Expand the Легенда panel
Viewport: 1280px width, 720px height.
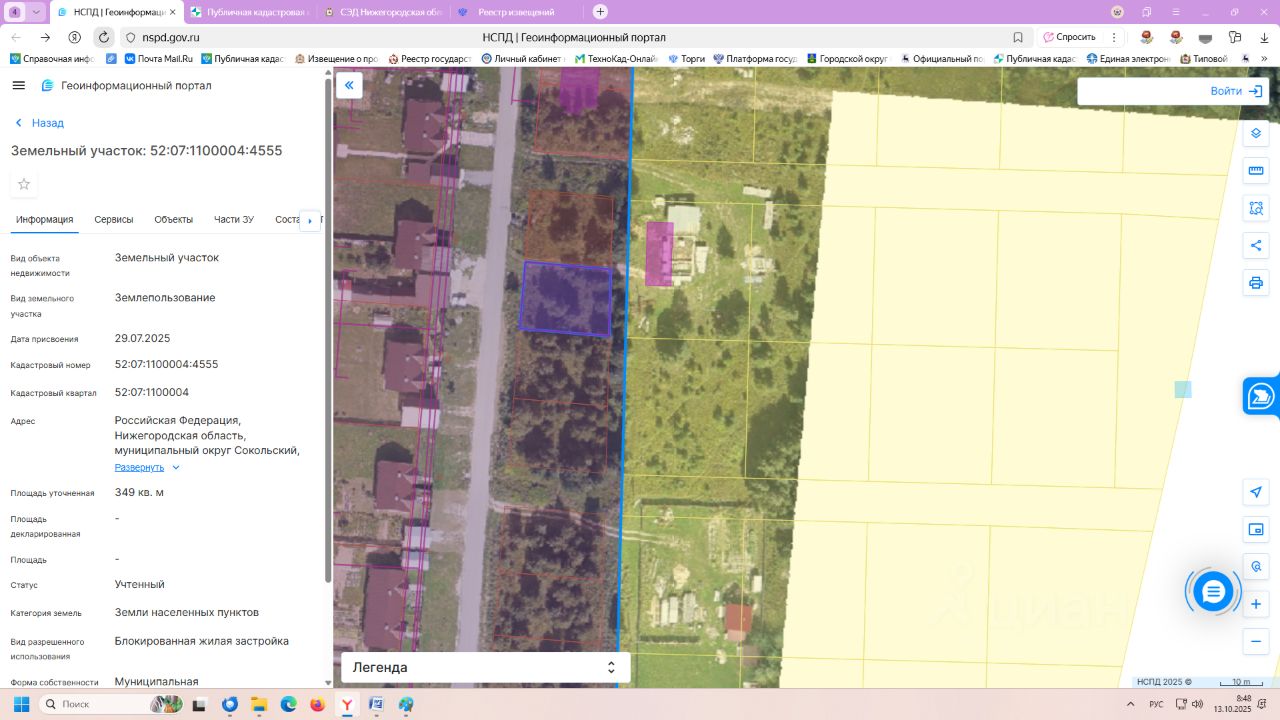pos(486,667)
